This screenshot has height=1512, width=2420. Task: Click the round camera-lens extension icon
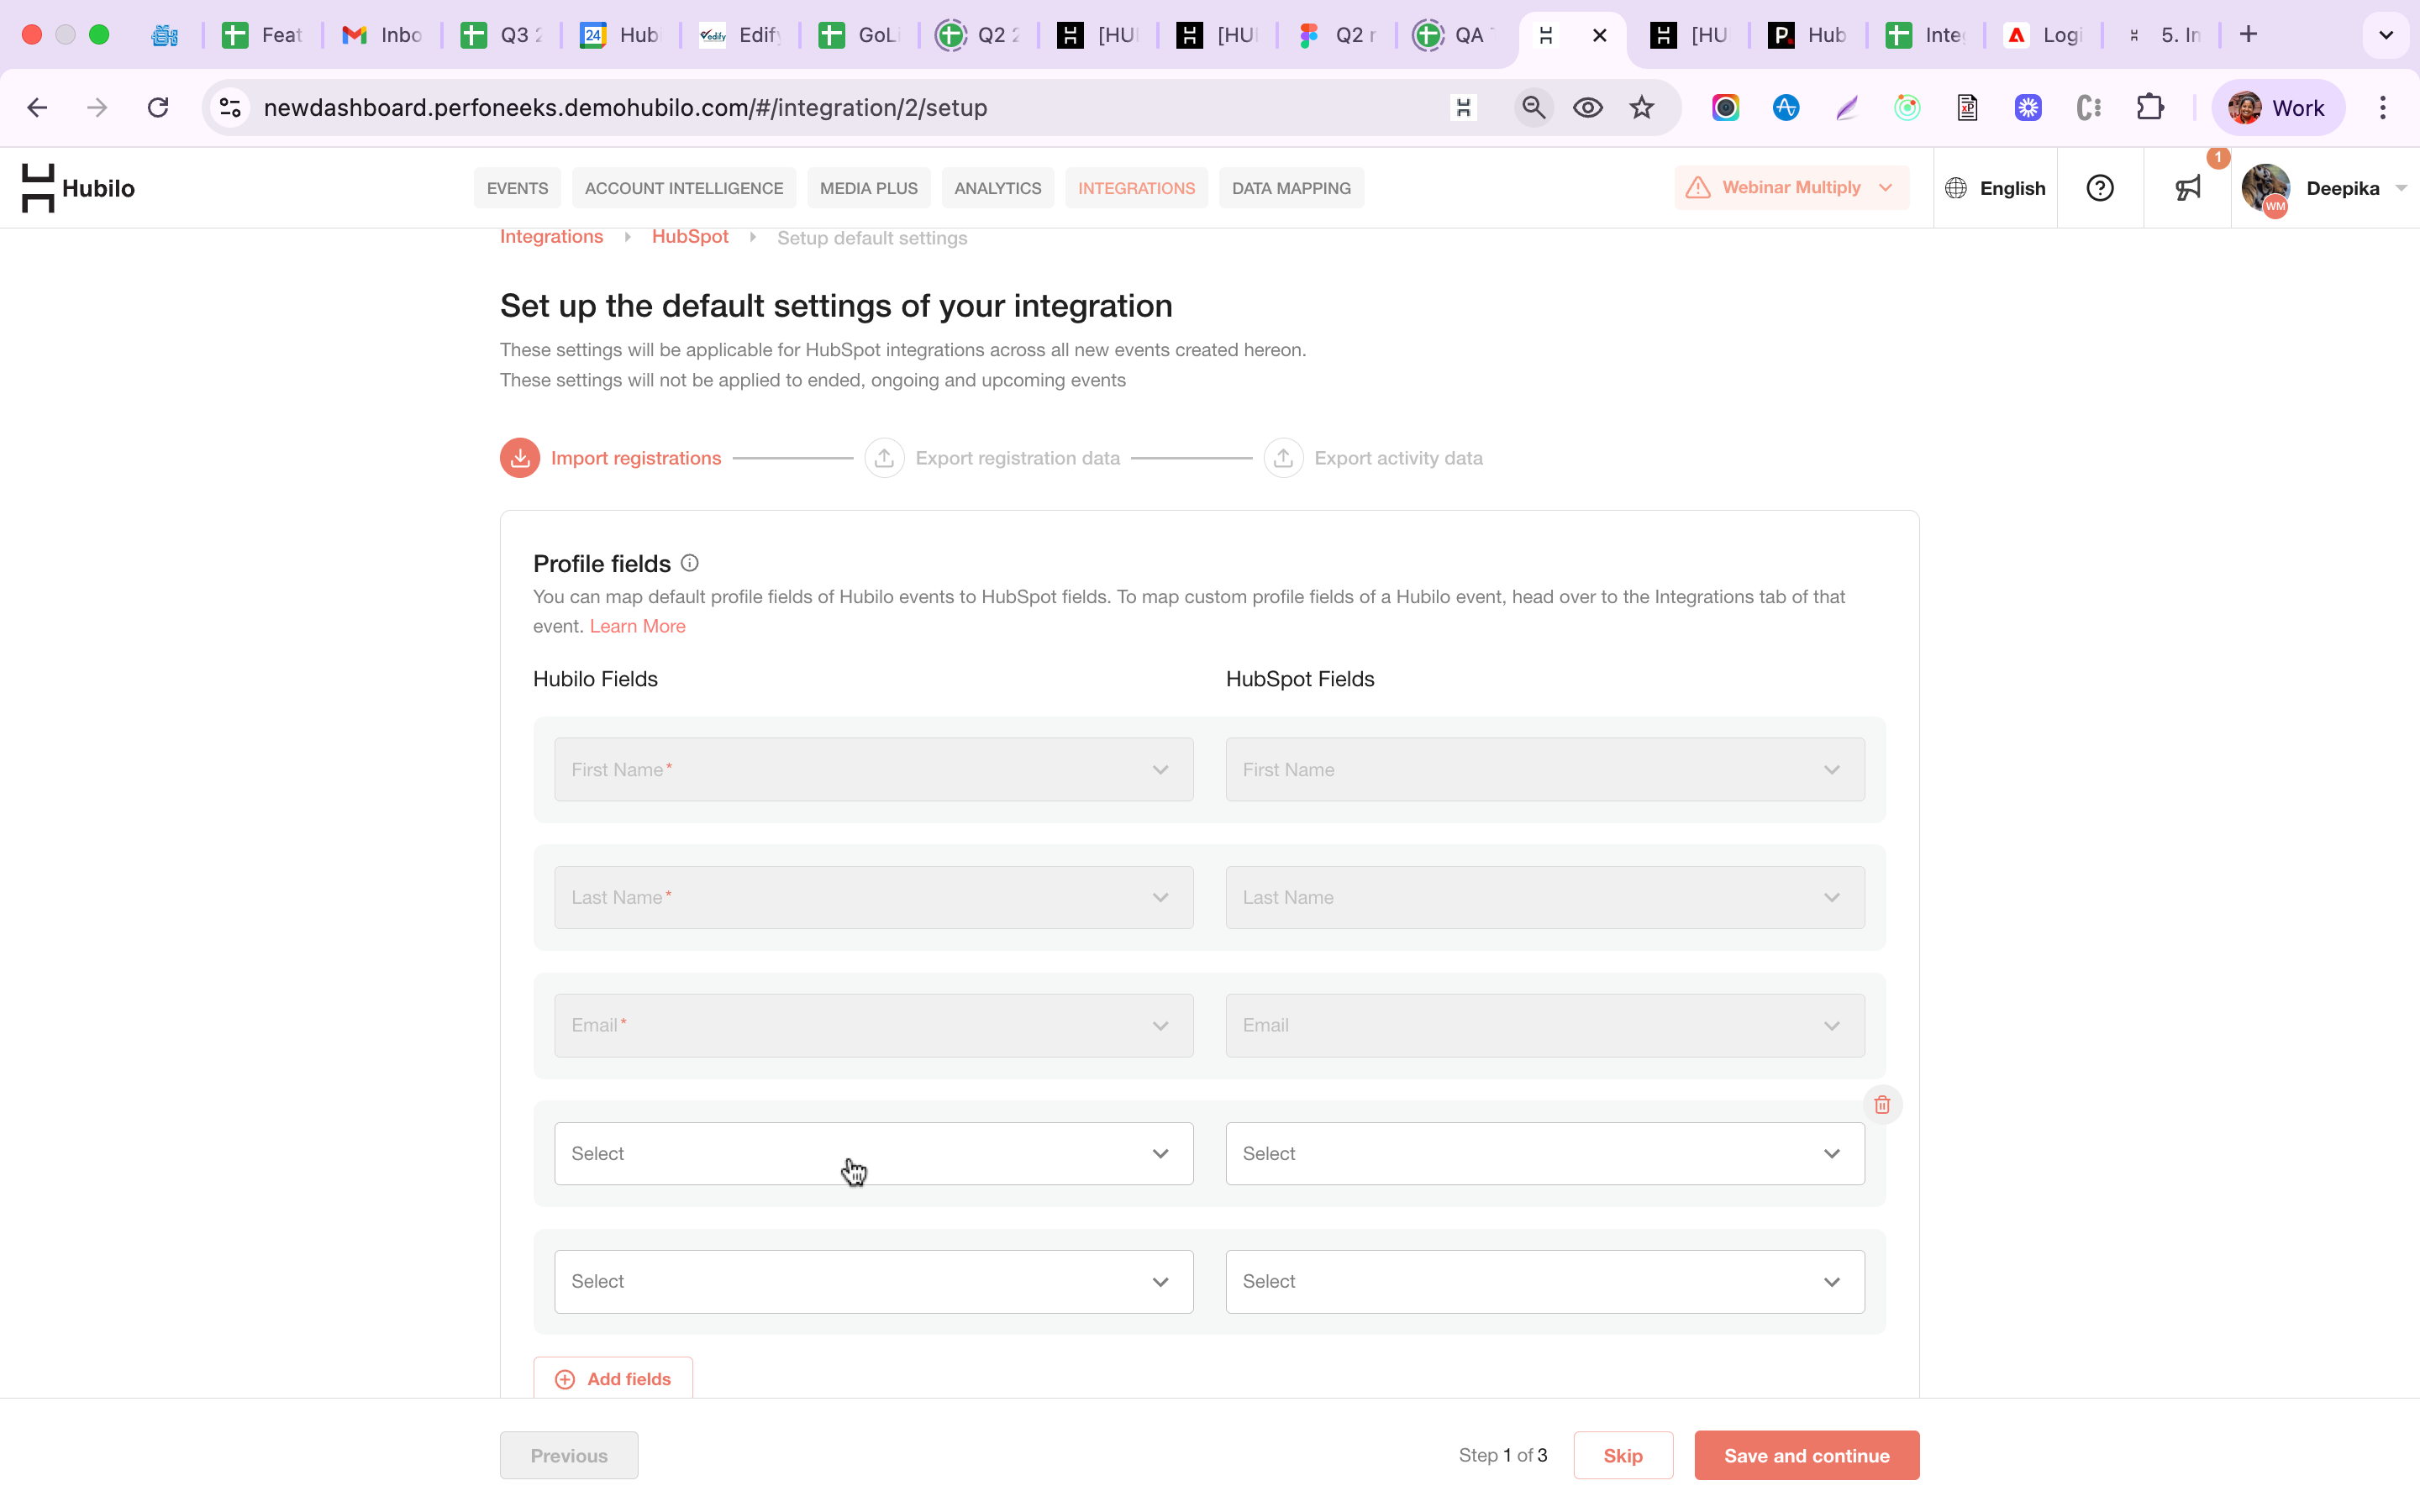[x=1725, y=108]
